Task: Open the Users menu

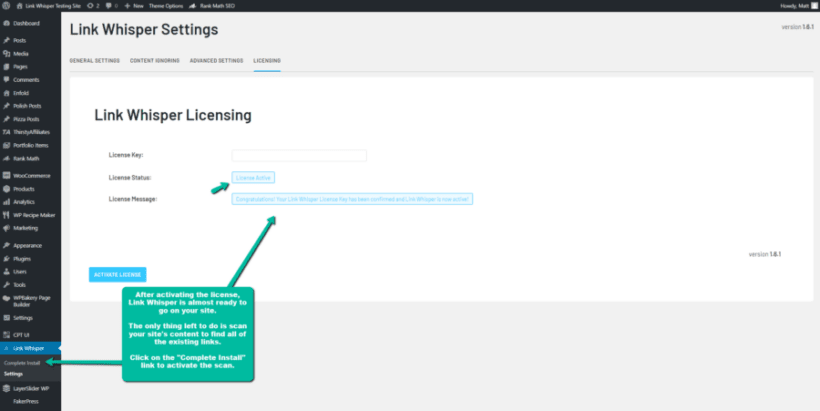Action: pyautogui.click(x=20, y=271)
